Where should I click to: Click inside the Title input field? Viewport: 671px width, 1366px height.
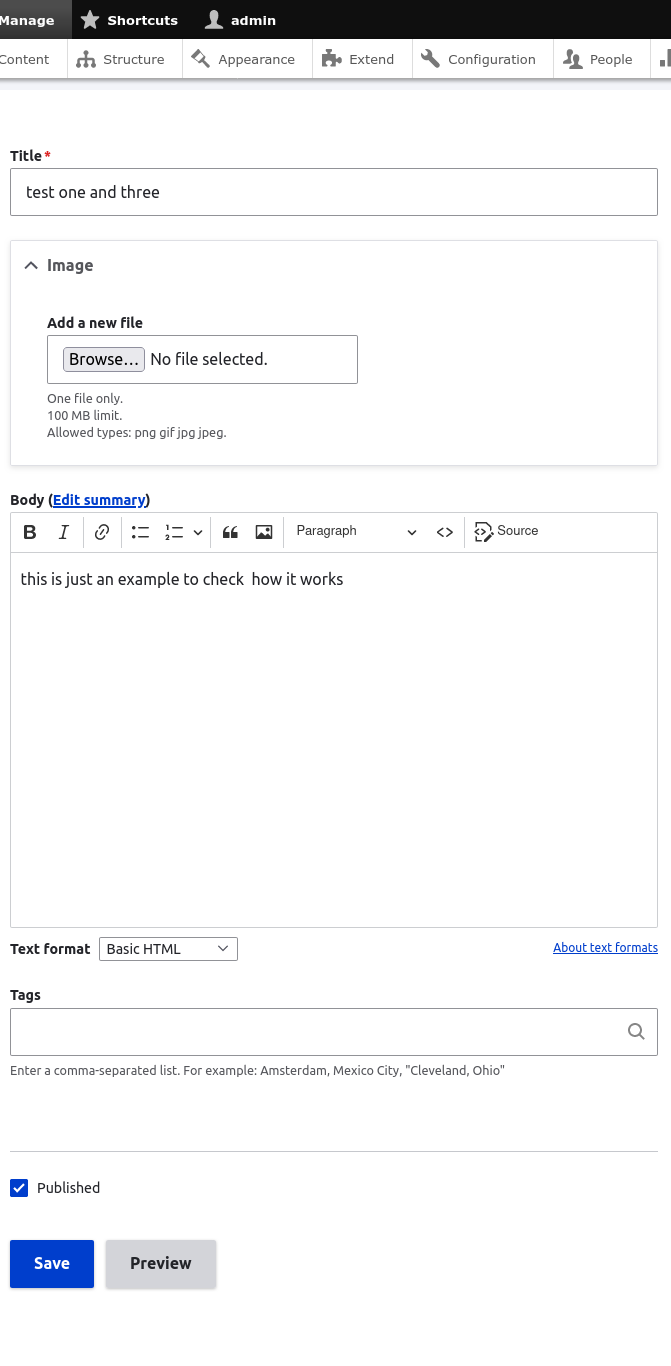click(334, 191)
